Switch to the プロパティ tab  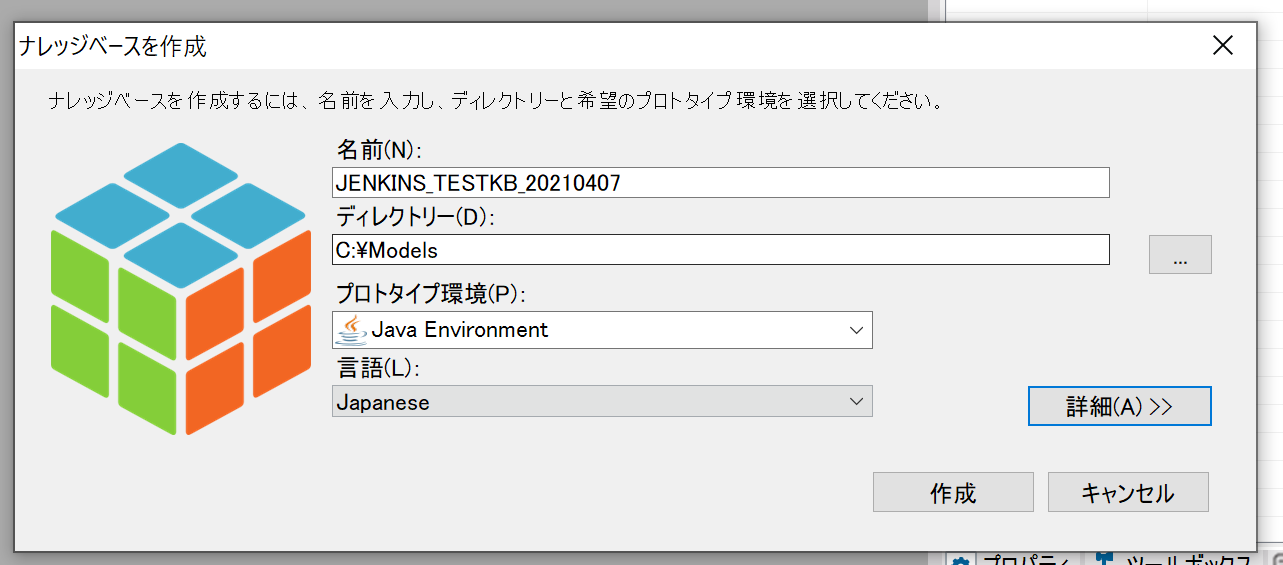tap(1010, 560)
